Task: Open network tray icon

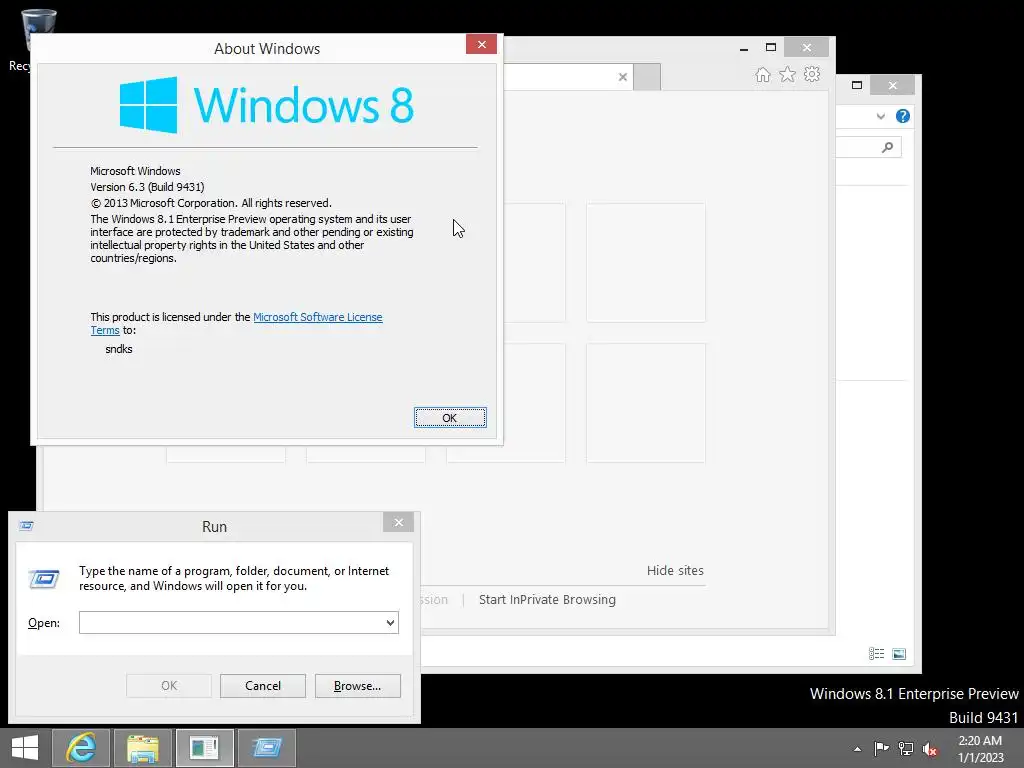Action: pos(906,748)
